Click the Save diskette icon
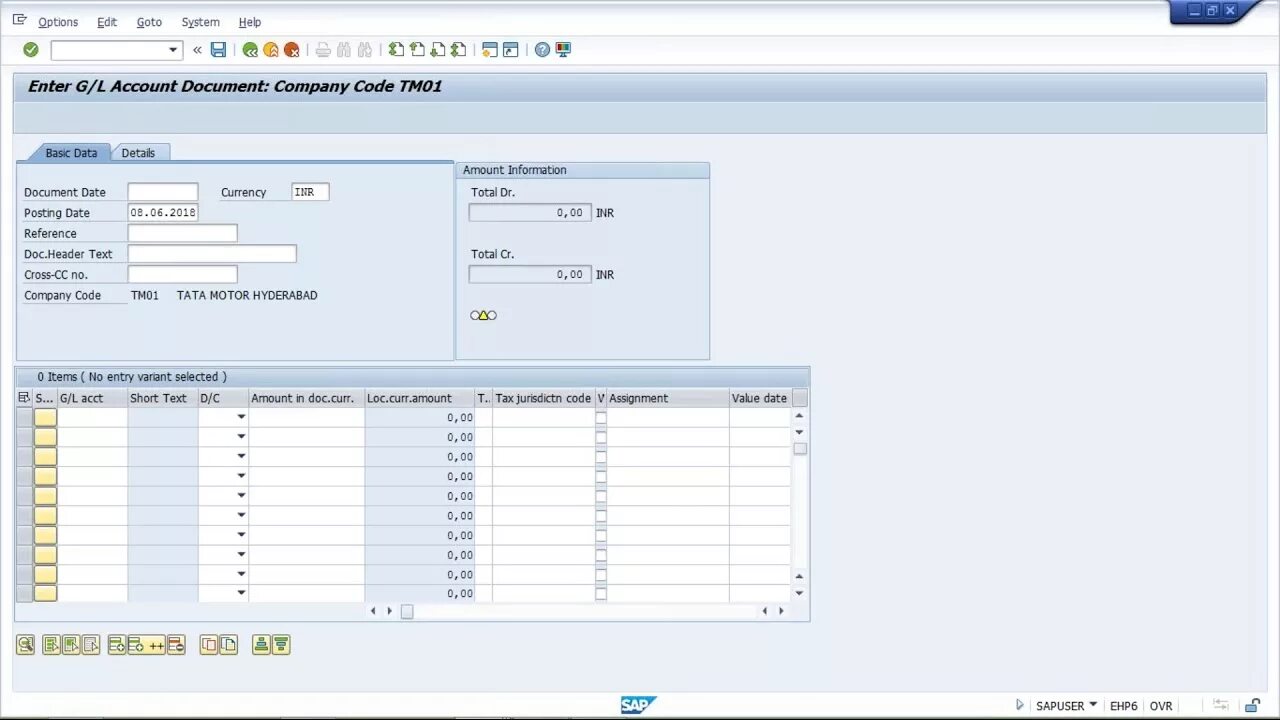 [x=218, y=49]
